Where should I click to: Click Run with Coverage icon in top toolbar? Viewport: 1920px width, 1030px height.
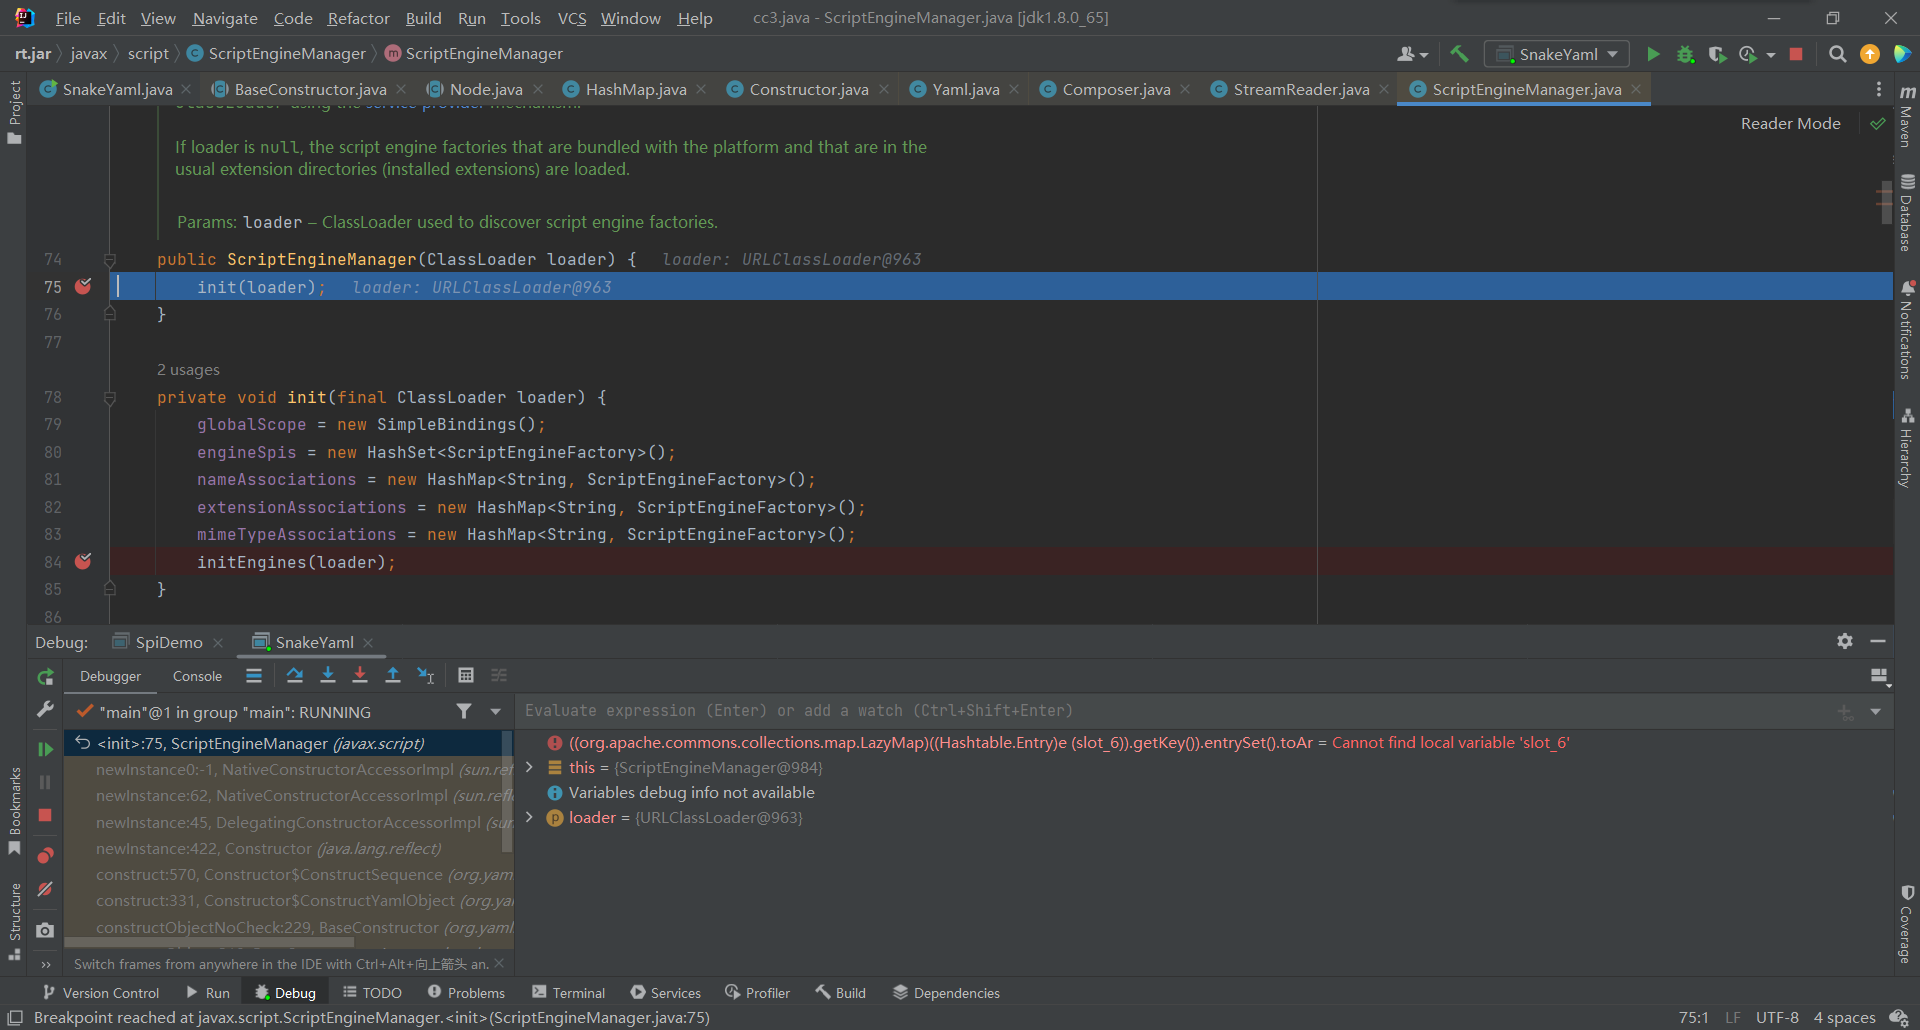click(1717, 54)
